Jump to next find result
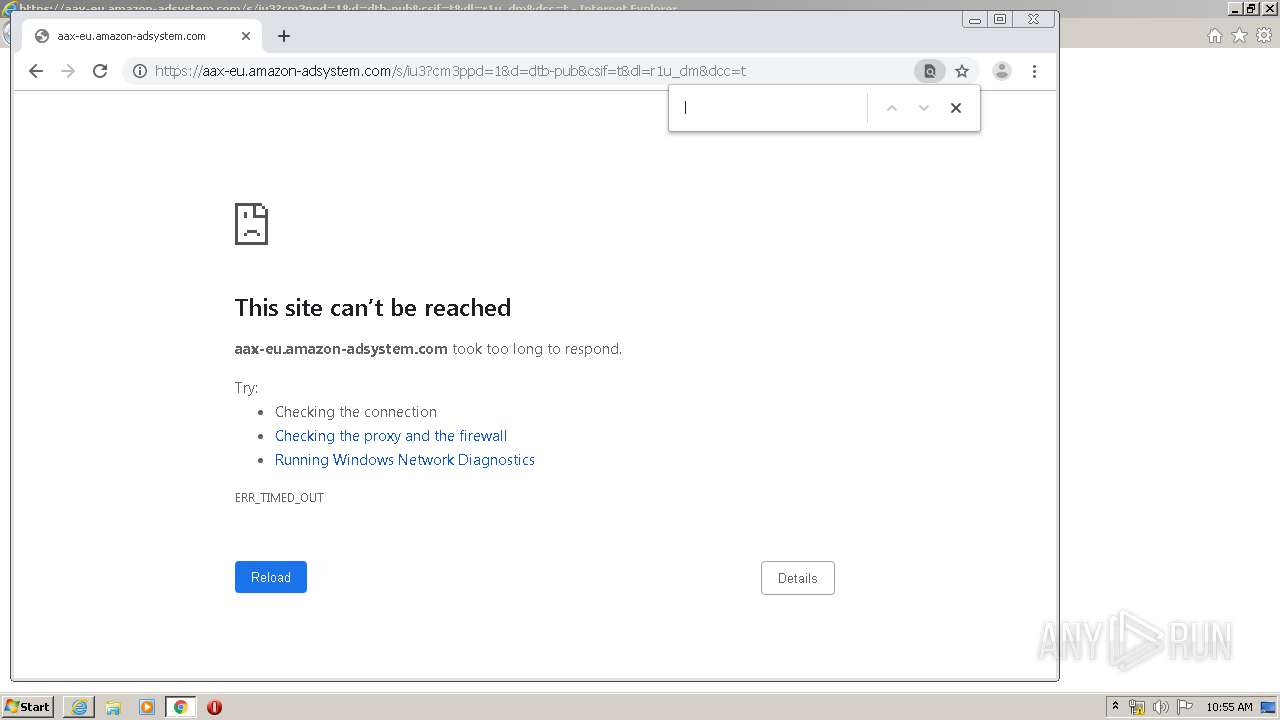1280x720 pixels. coord(924,108)
